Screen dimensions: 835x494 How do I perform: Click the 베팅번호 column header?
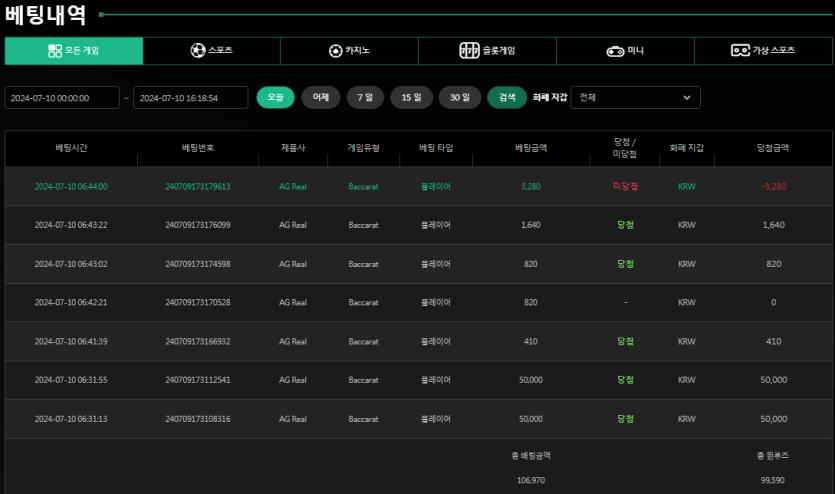click(198, 148)
